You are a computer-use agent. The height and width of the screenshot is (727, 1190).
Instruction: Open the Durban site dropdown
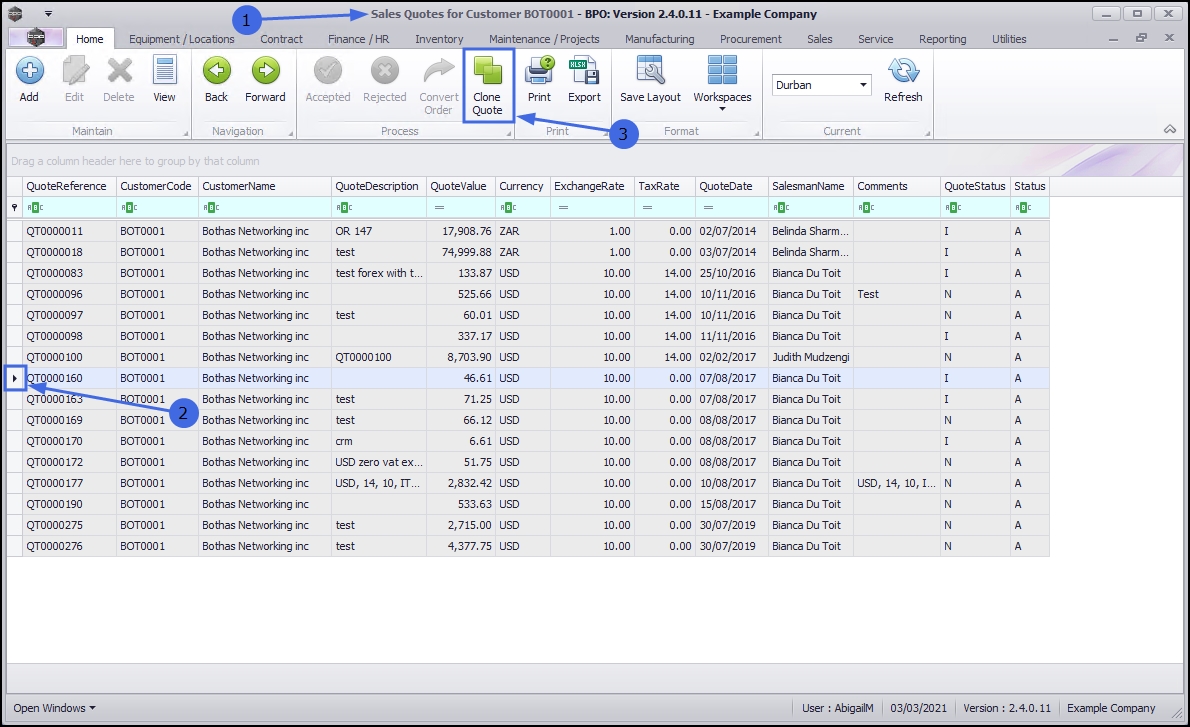[x=863, y=85]
